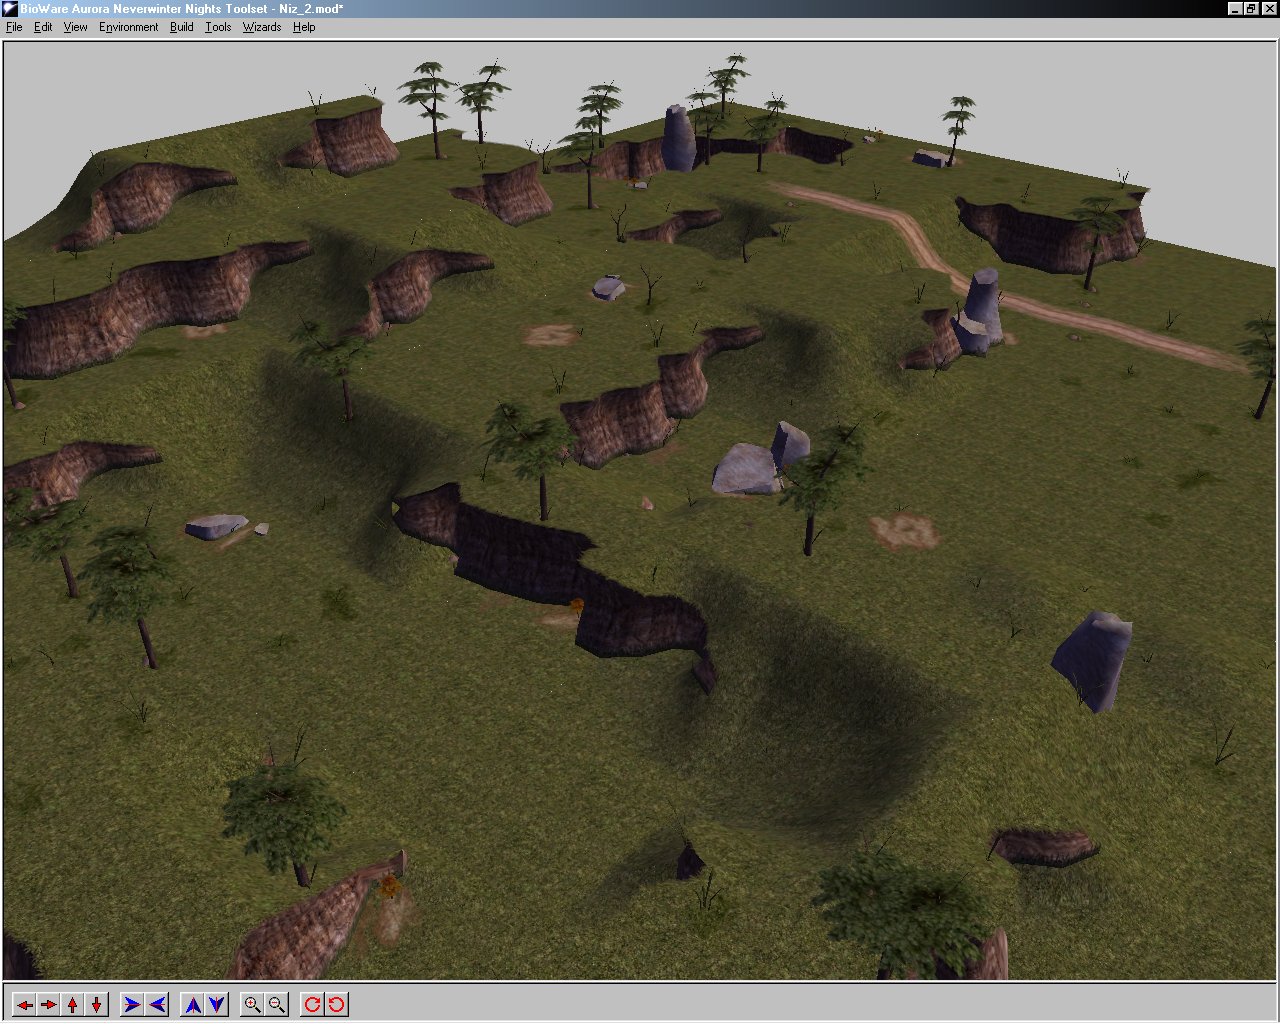Open the Tools menu
The image size is (1280, 1024).
click(218, 27)
